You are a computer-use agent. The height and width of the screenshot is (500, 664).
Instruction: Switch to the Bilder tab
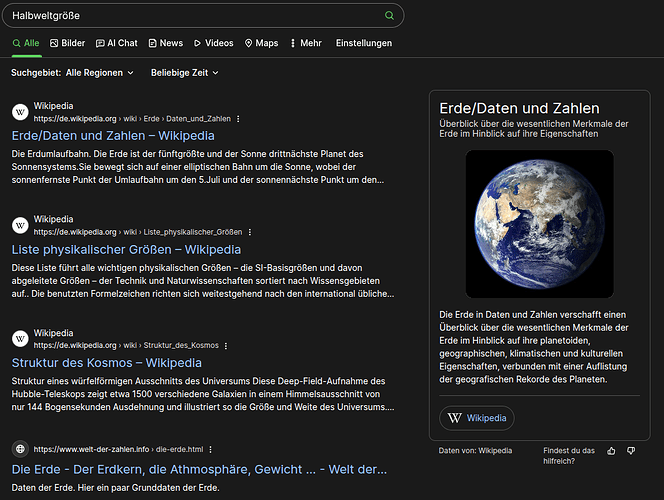point(67,43)
